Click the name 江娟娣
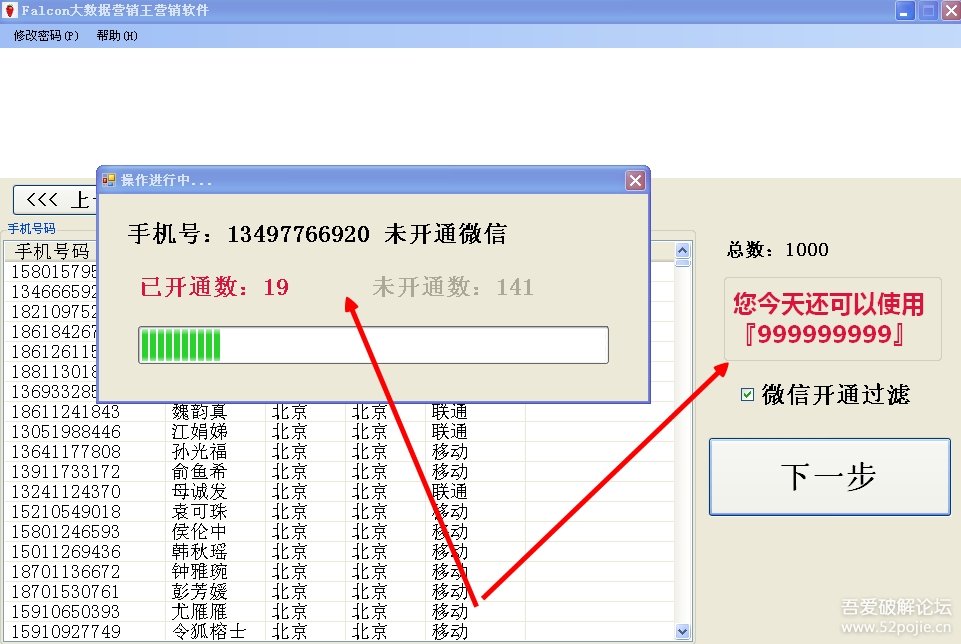This screenshot has width=961, height=644. [199, 431]
